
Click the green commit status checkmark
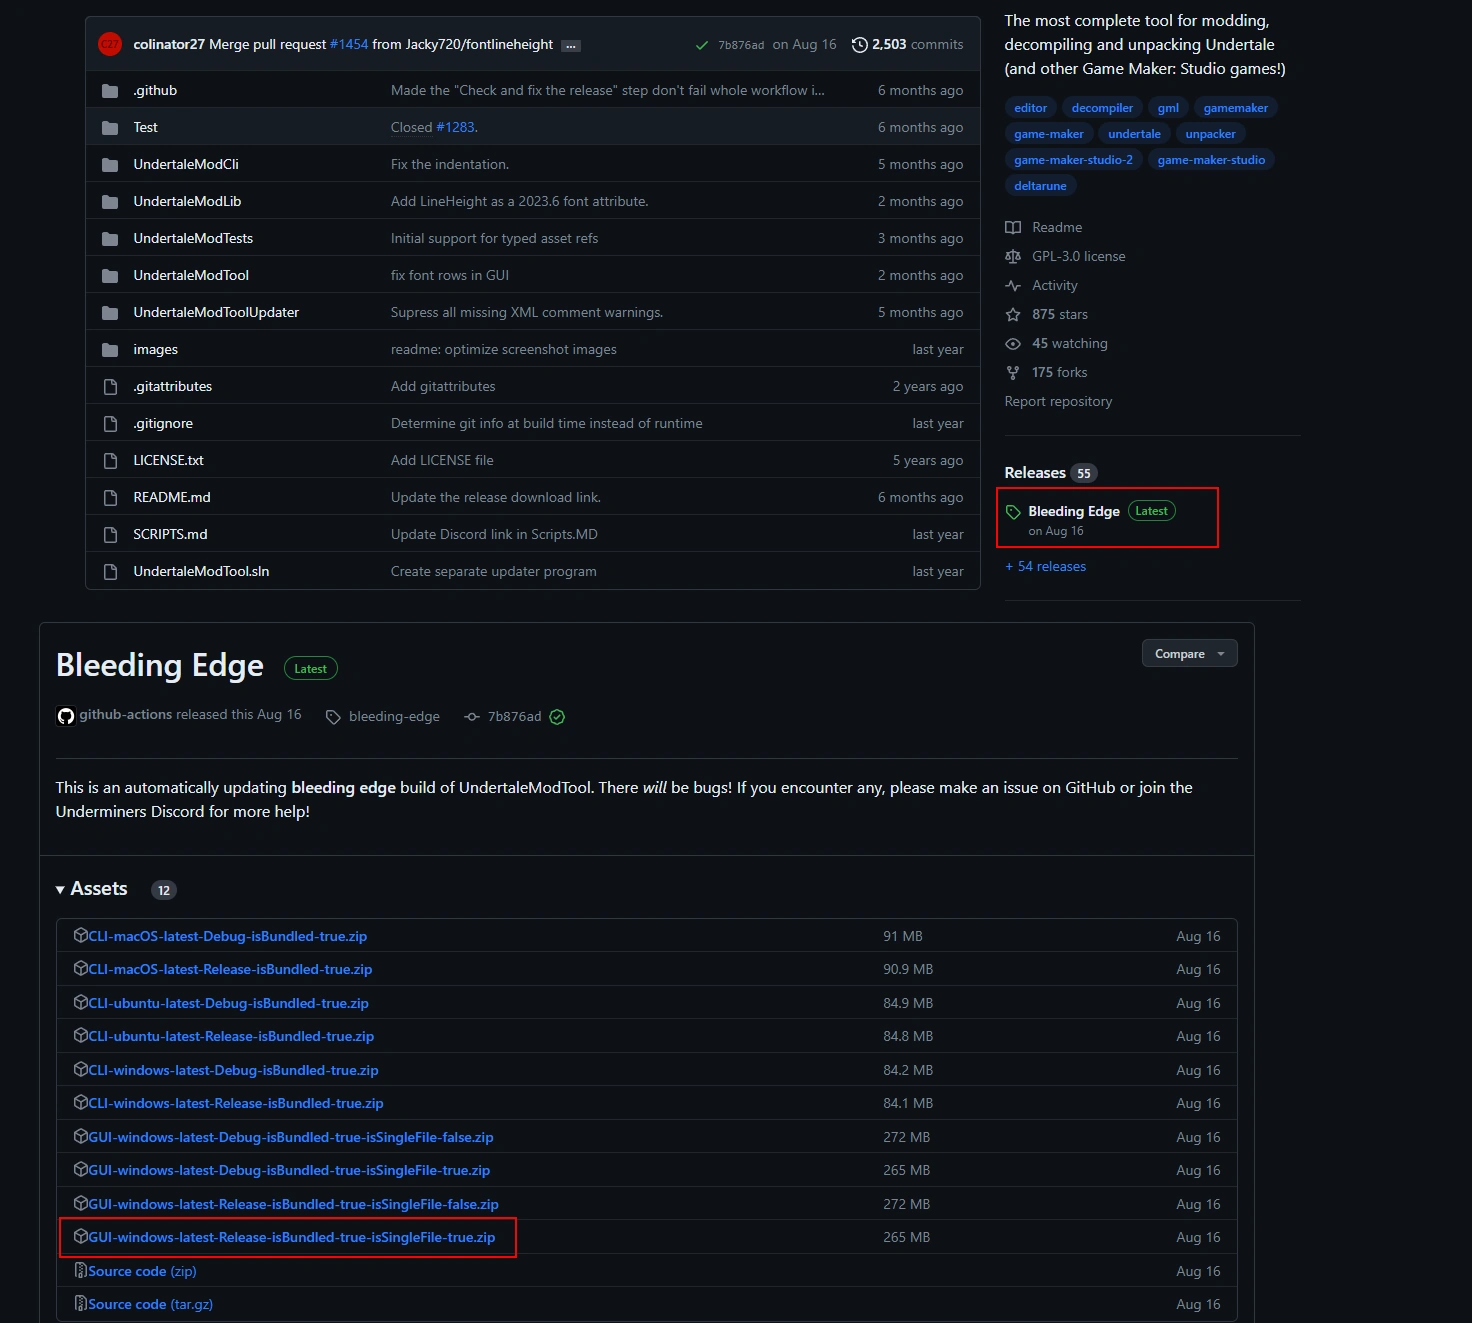(x=702, y=45)
